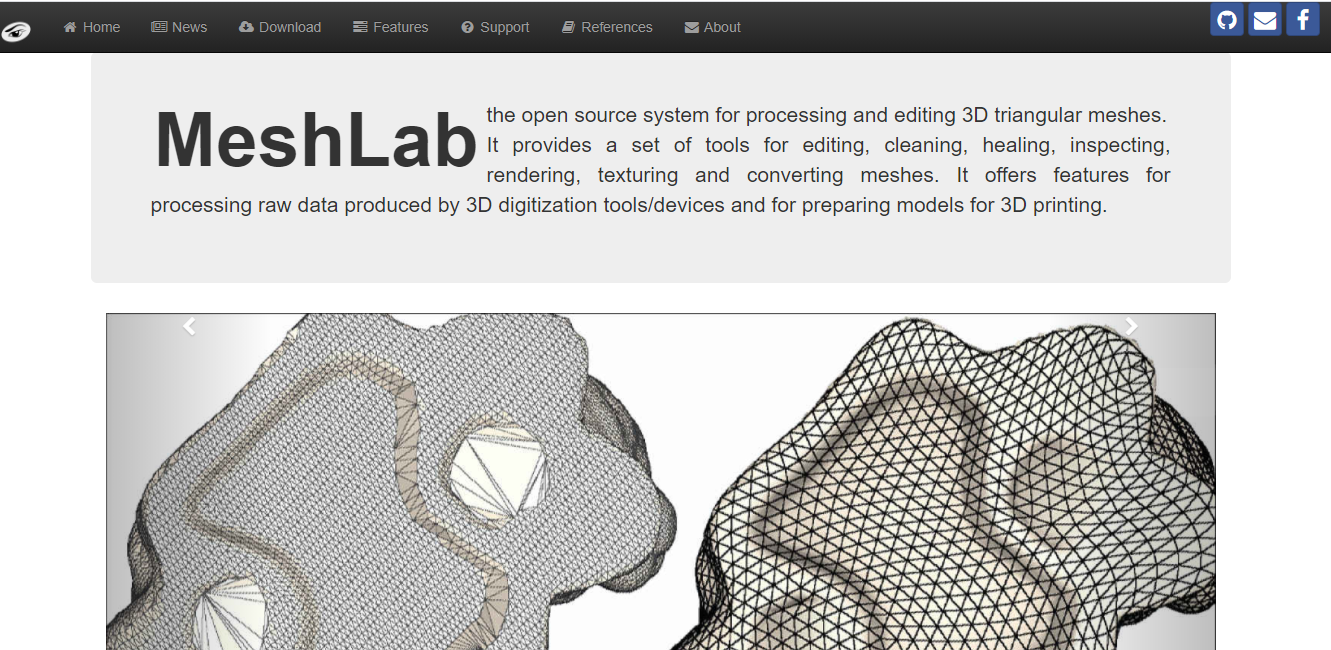Click the MeshLab heading text

[x=316, y=140]
